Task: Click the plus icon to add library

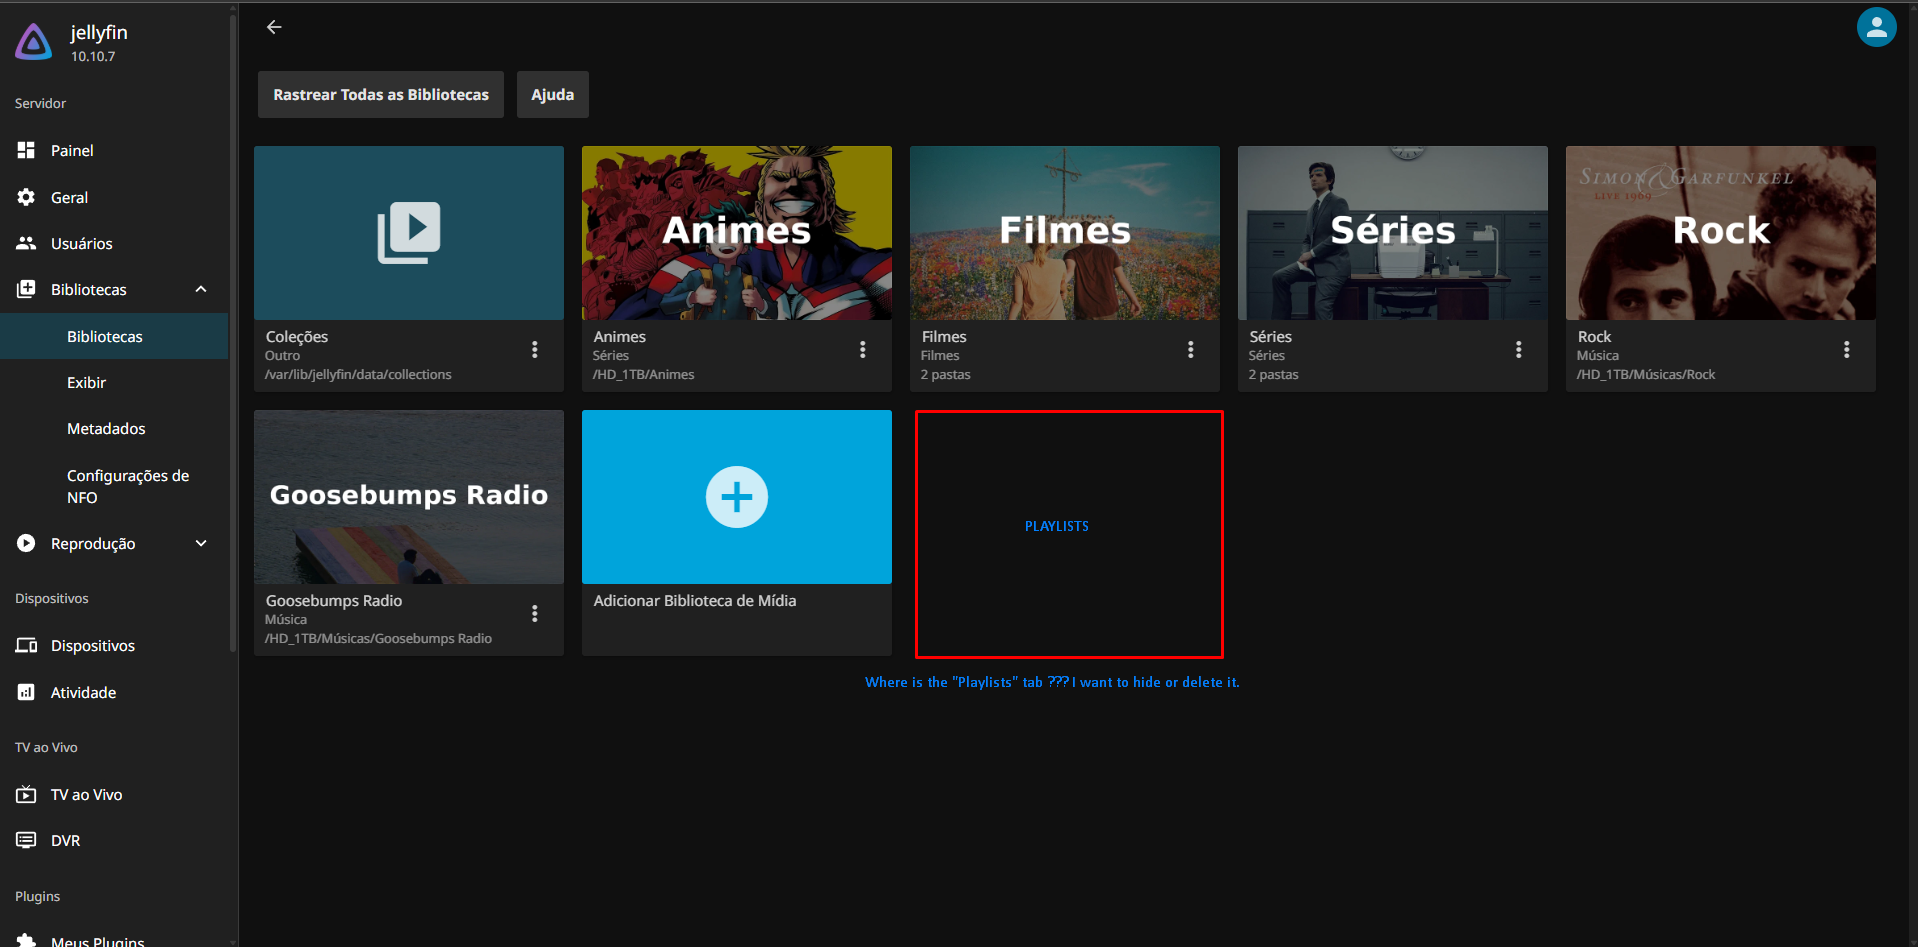Action: pyautogui.click(x=736, y=497)
